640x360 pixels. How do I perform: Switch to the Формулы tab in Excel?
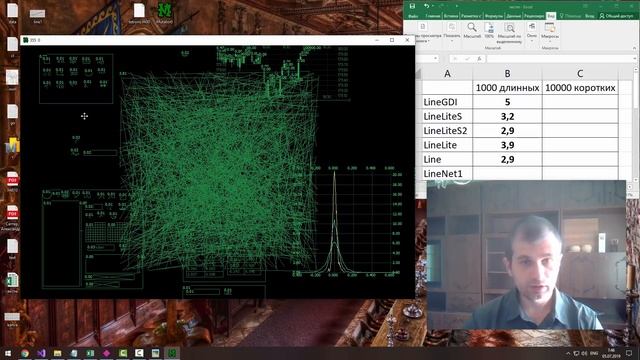click(494, 16)
